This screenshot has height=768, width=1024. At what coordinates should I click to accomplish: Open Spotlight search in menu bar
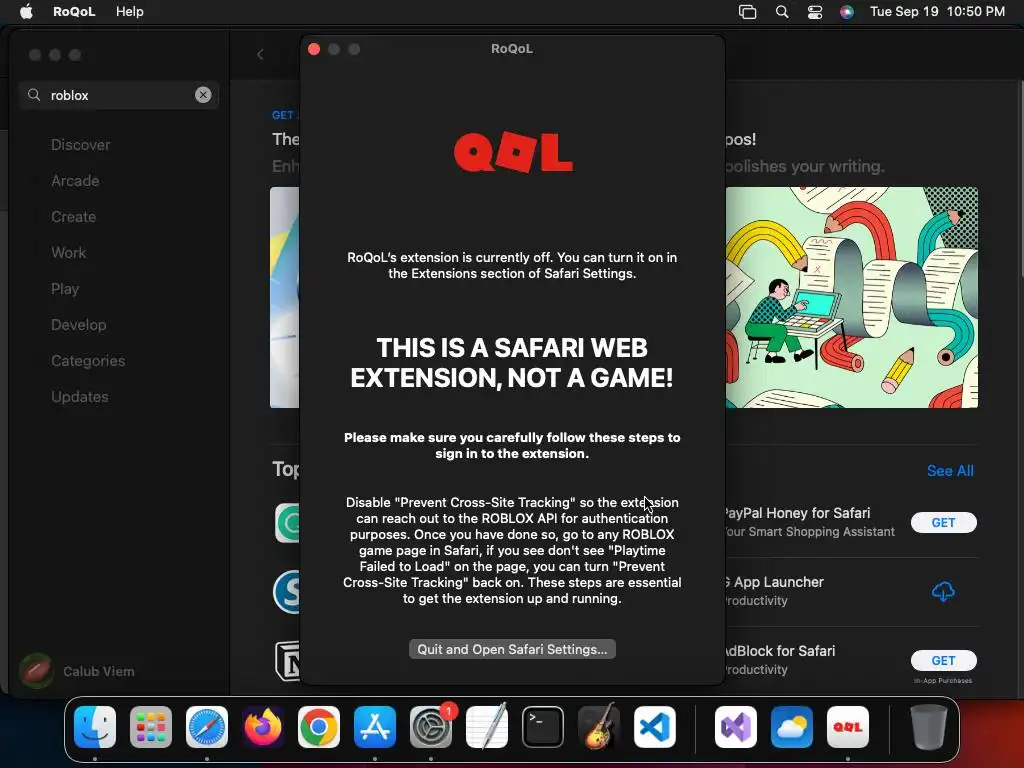point(782,12)
